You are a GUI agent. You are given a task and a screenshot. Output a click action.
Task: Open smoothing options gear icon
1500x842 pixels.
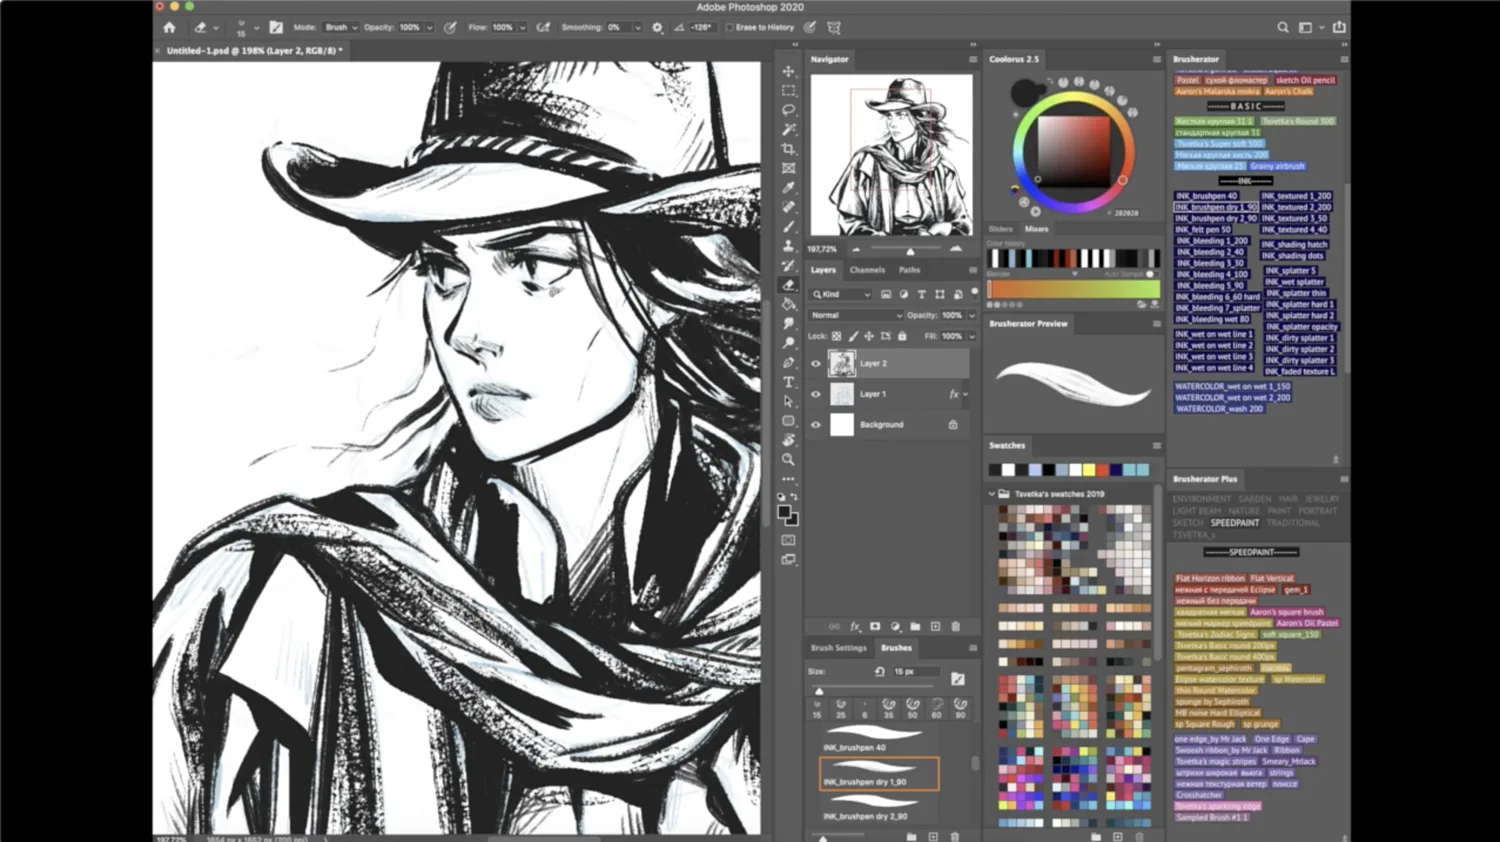[657, 28]
